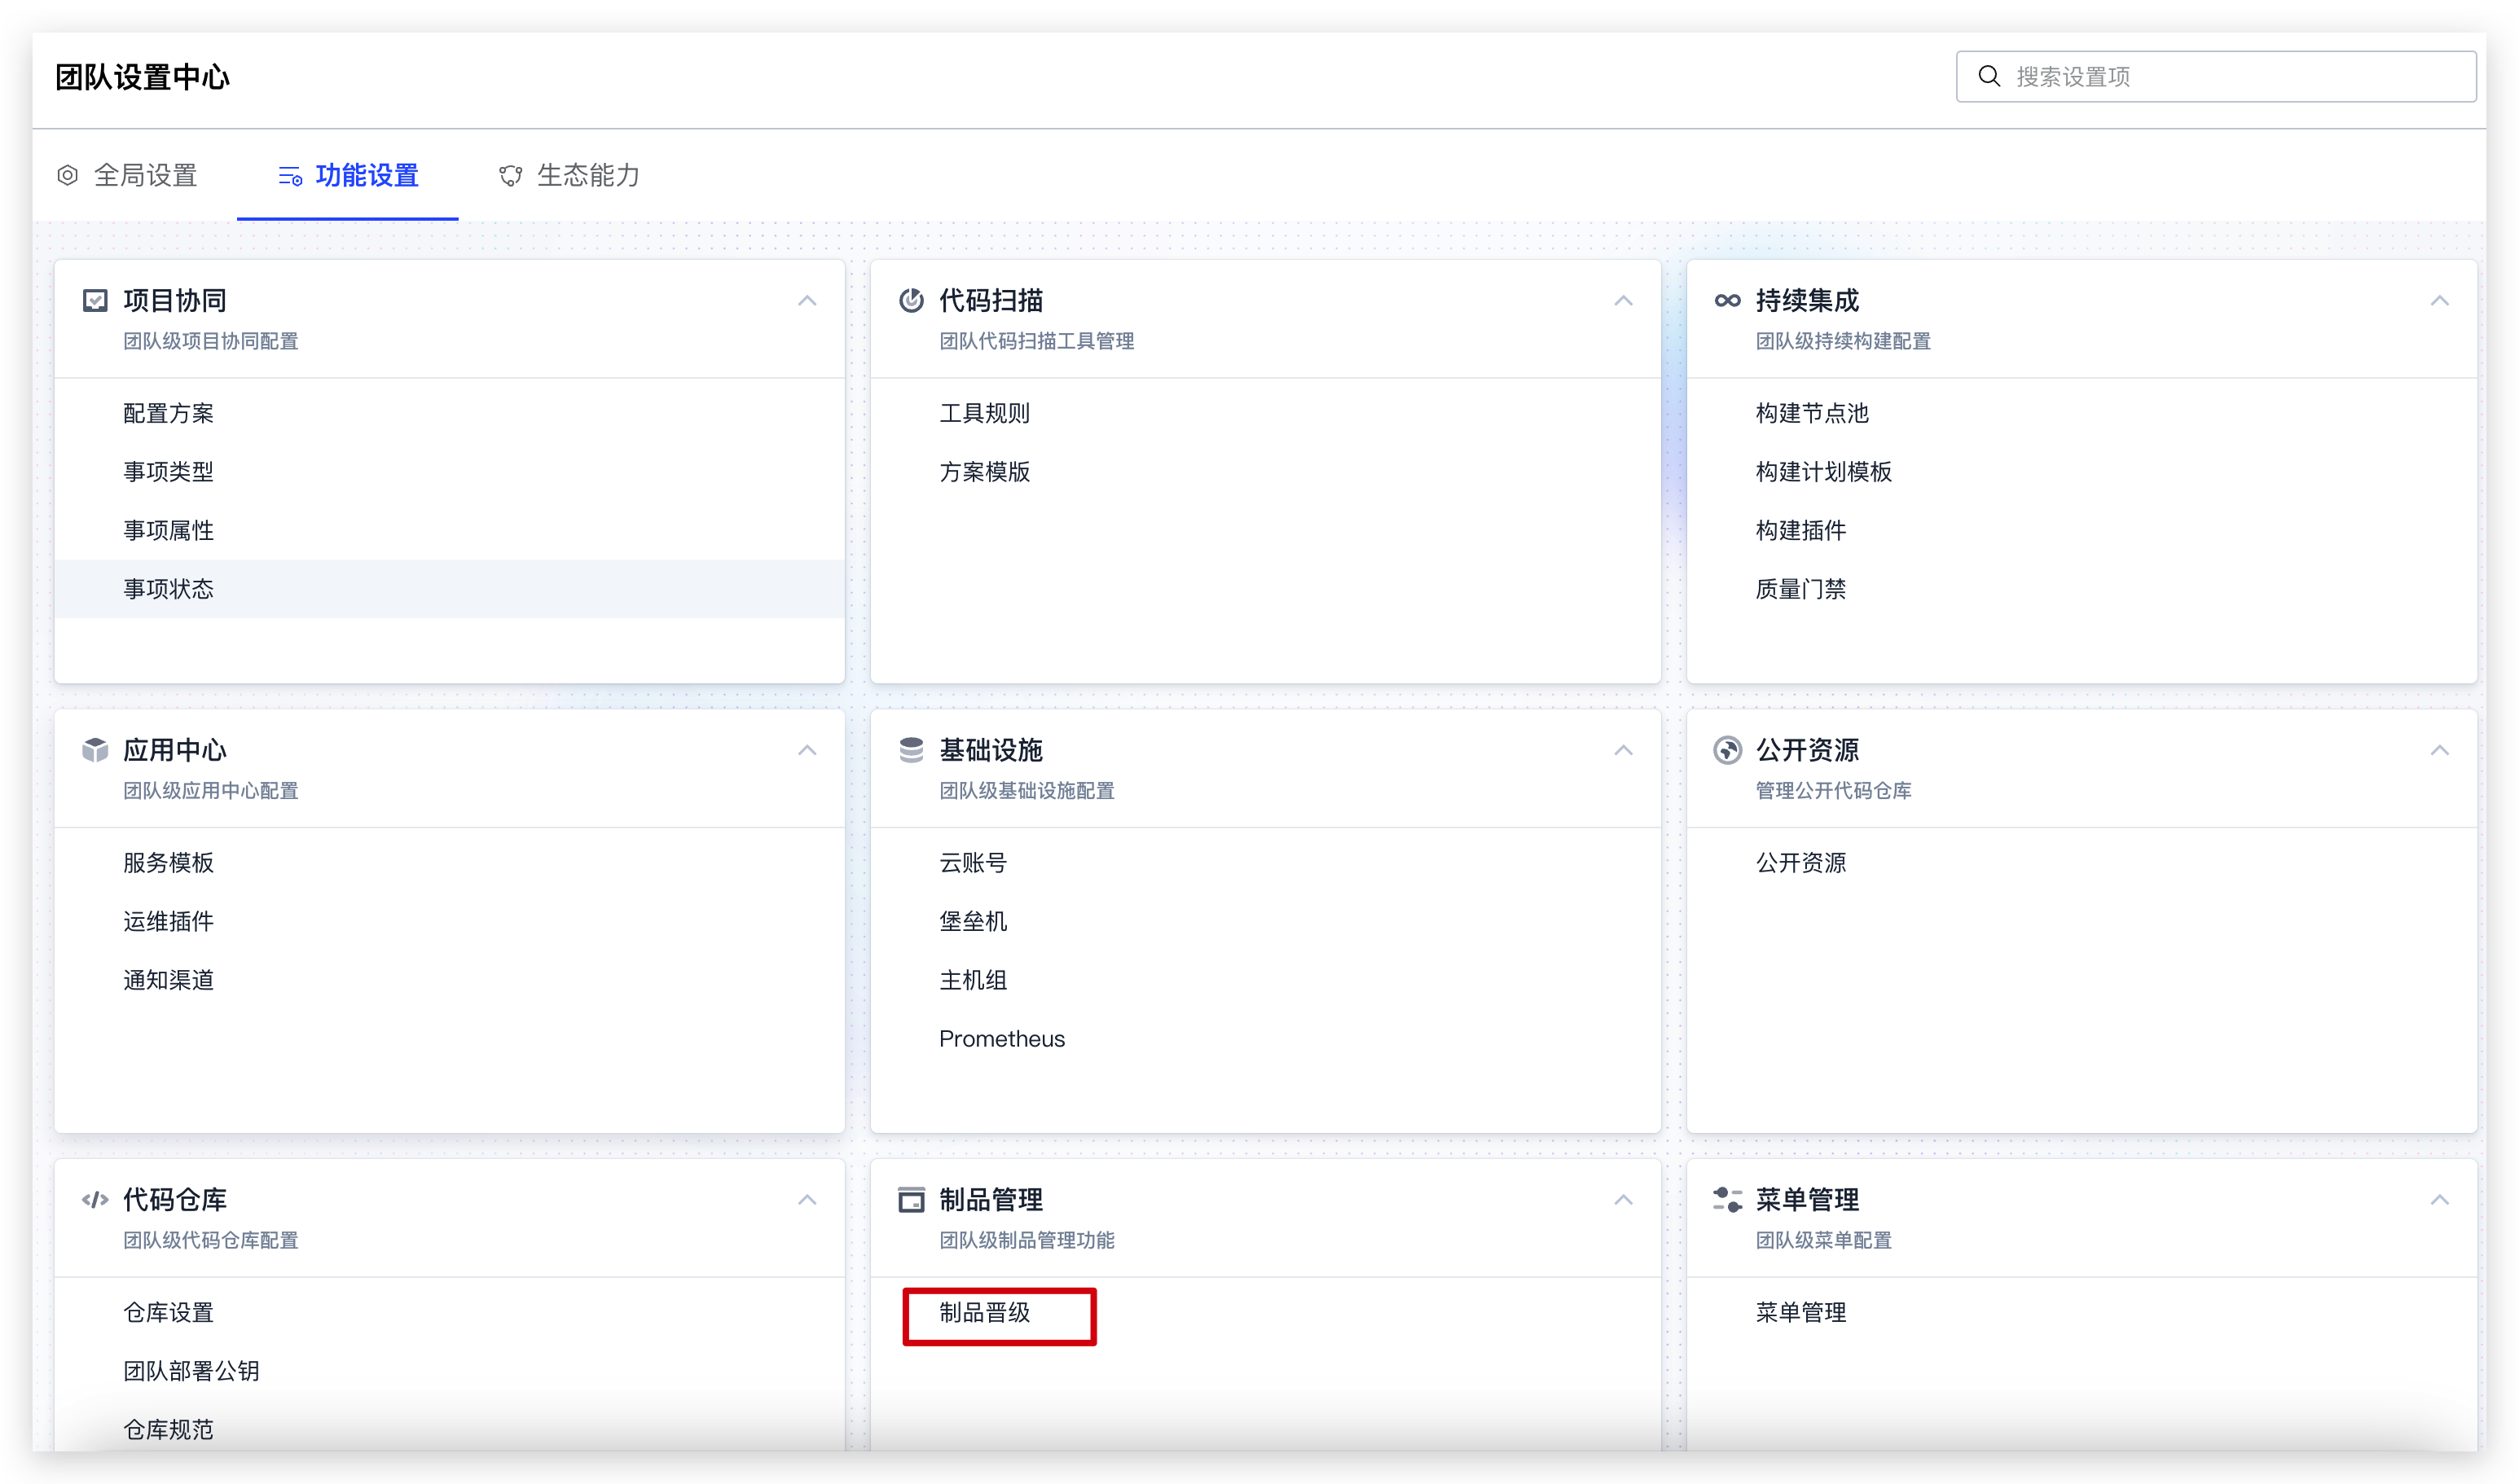
Task: Click the 团队设置中心 page title
Action: point(142,77)
